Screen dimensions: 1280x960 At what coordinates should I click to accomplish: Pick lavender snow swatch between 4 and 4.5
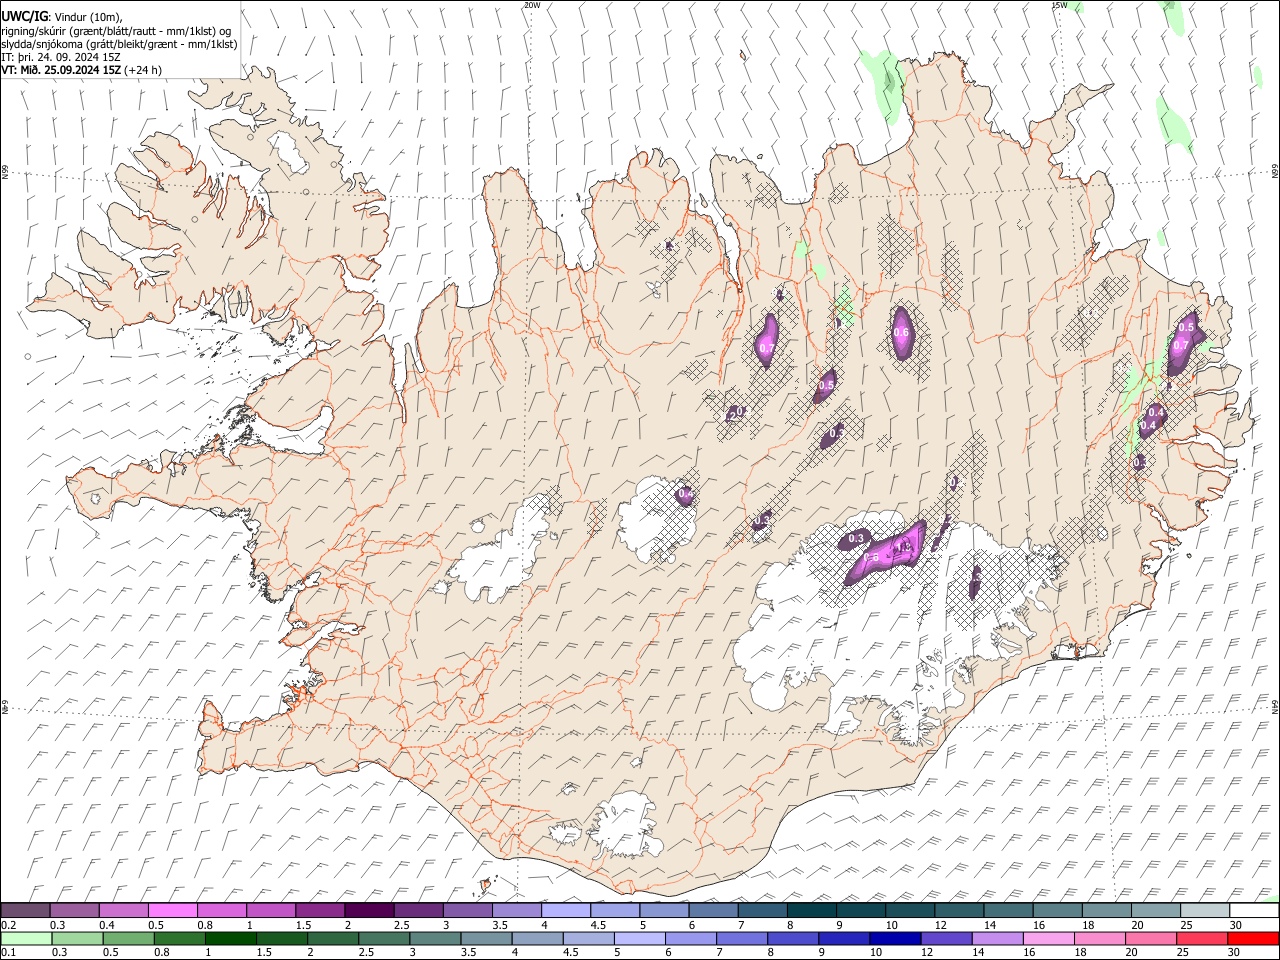pos(566,910)
